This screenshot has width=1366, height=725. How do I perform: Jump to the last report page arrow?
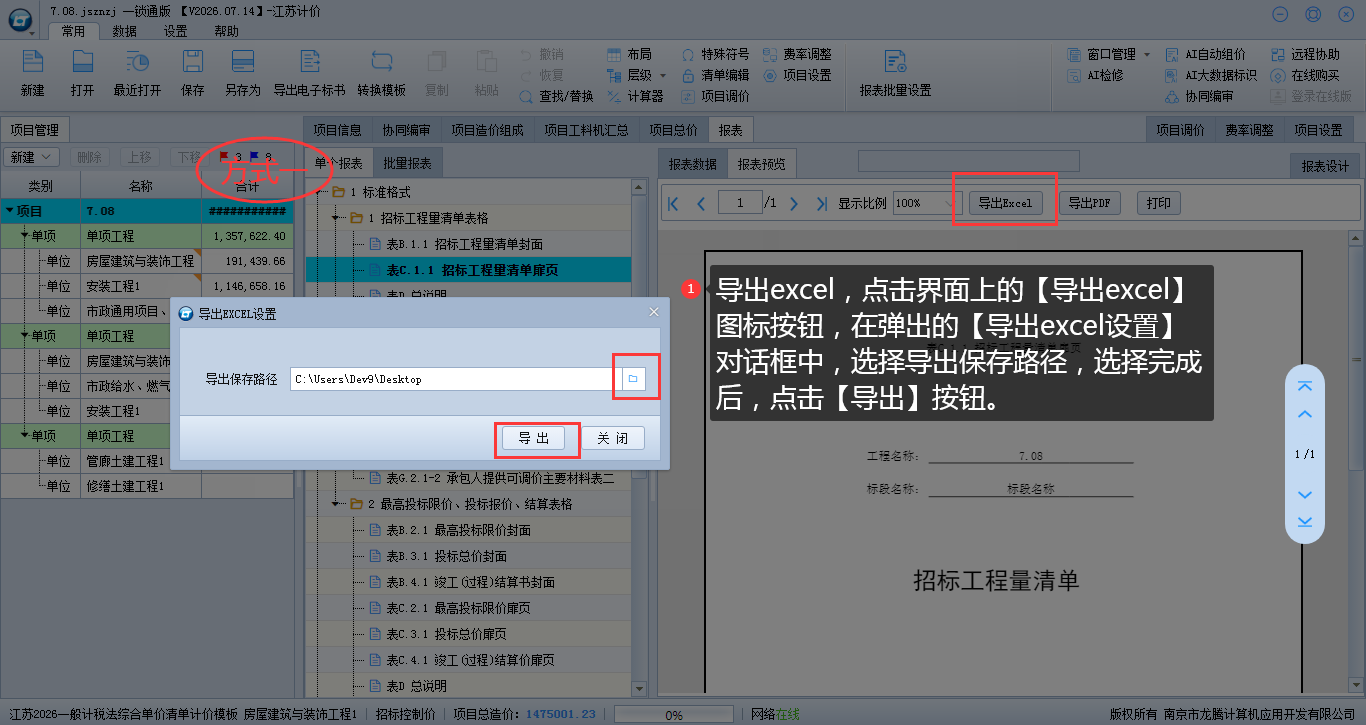click(x=822, y=203)
